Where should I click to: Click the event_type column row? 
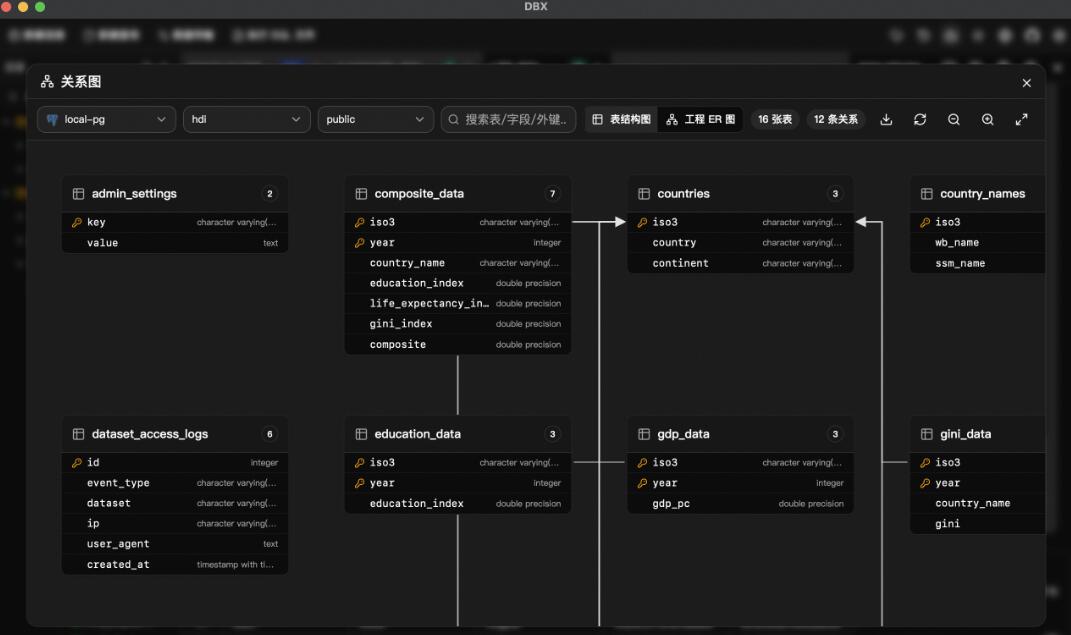pyautogui.click(x=175, y=483)
